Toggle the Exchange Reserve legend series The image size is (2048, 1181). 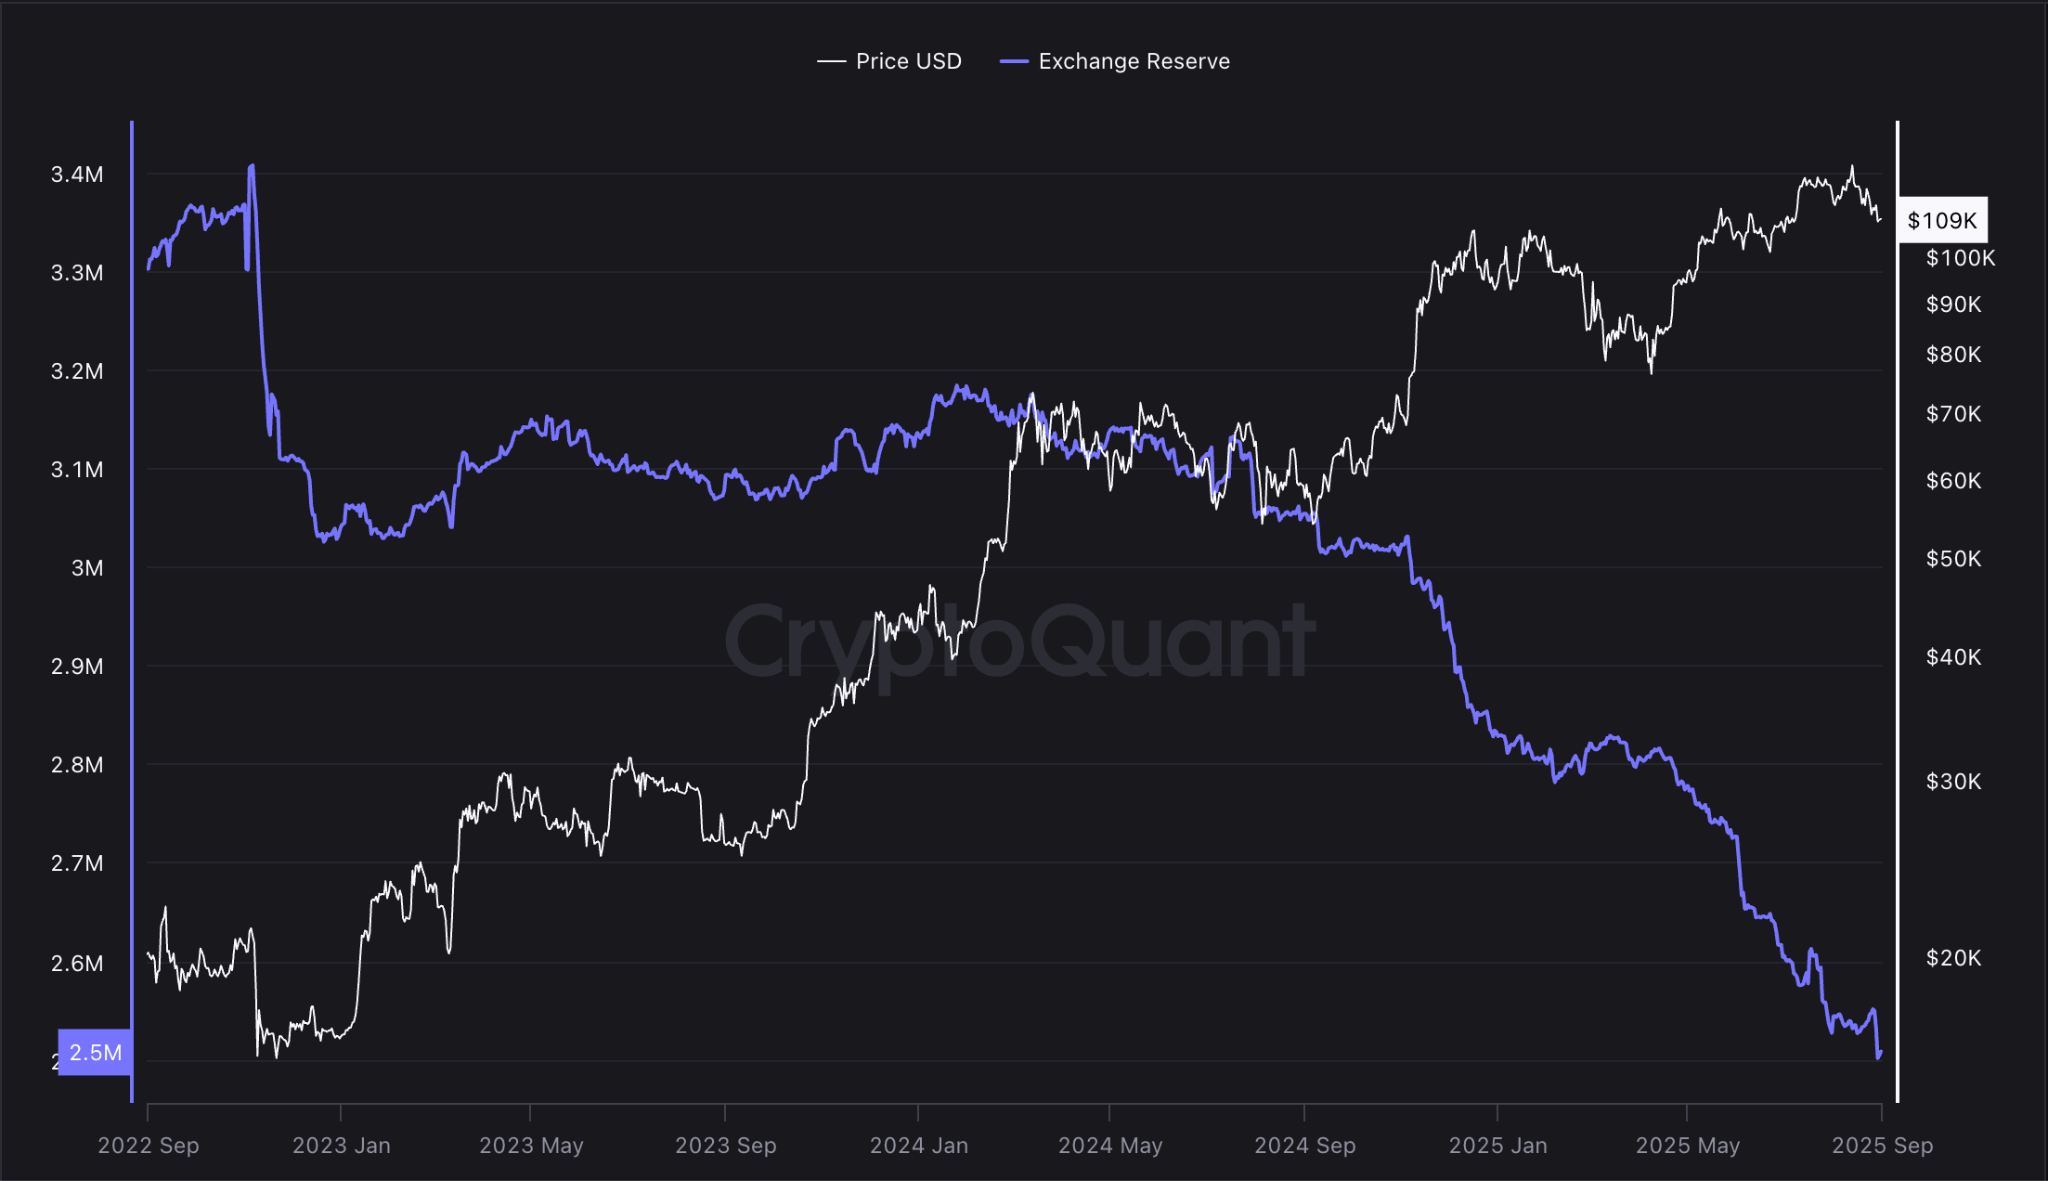pyautogui.click(x=1133, y=61)
